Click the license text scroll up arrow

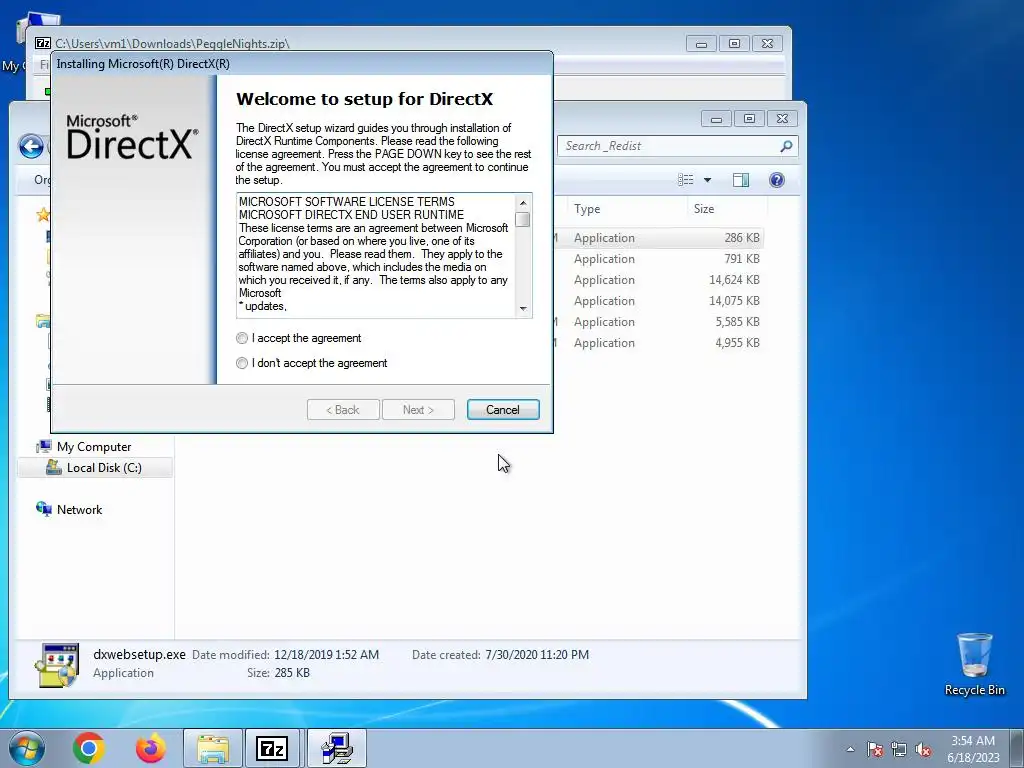click(522, 202)
